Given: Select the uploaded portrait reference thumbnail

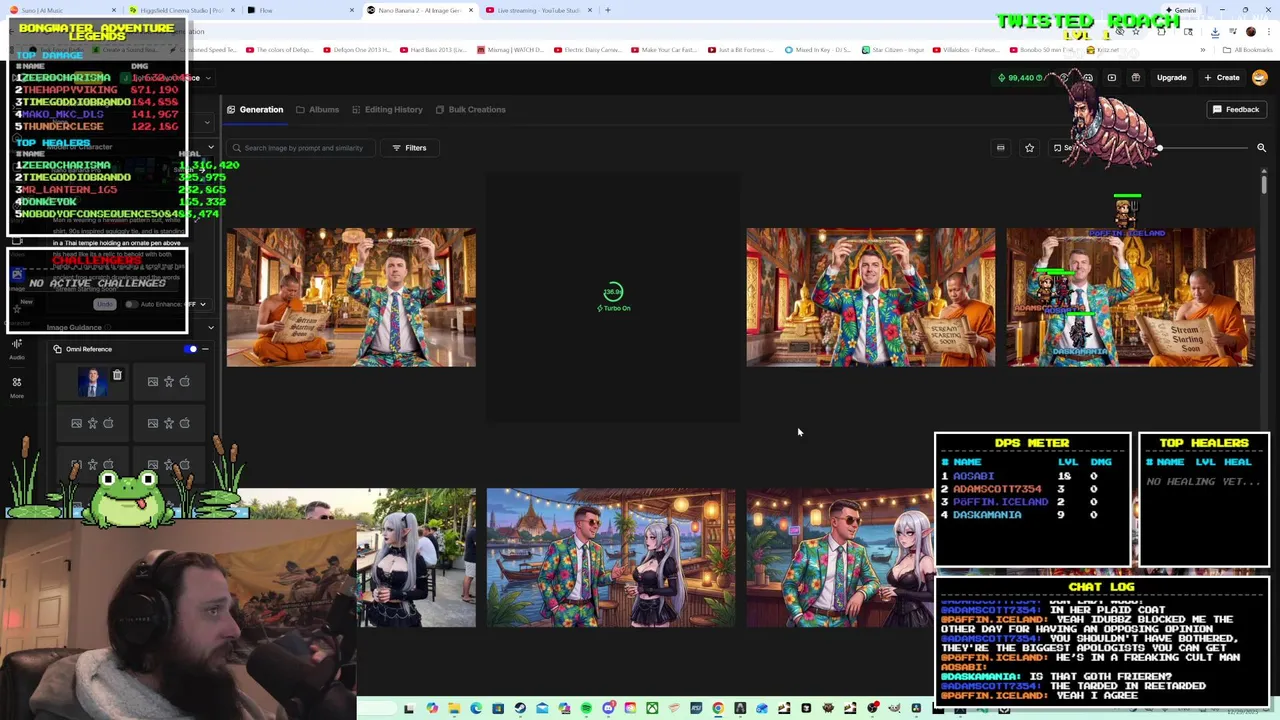Looking at the screenshot, I should pos(93,382).
